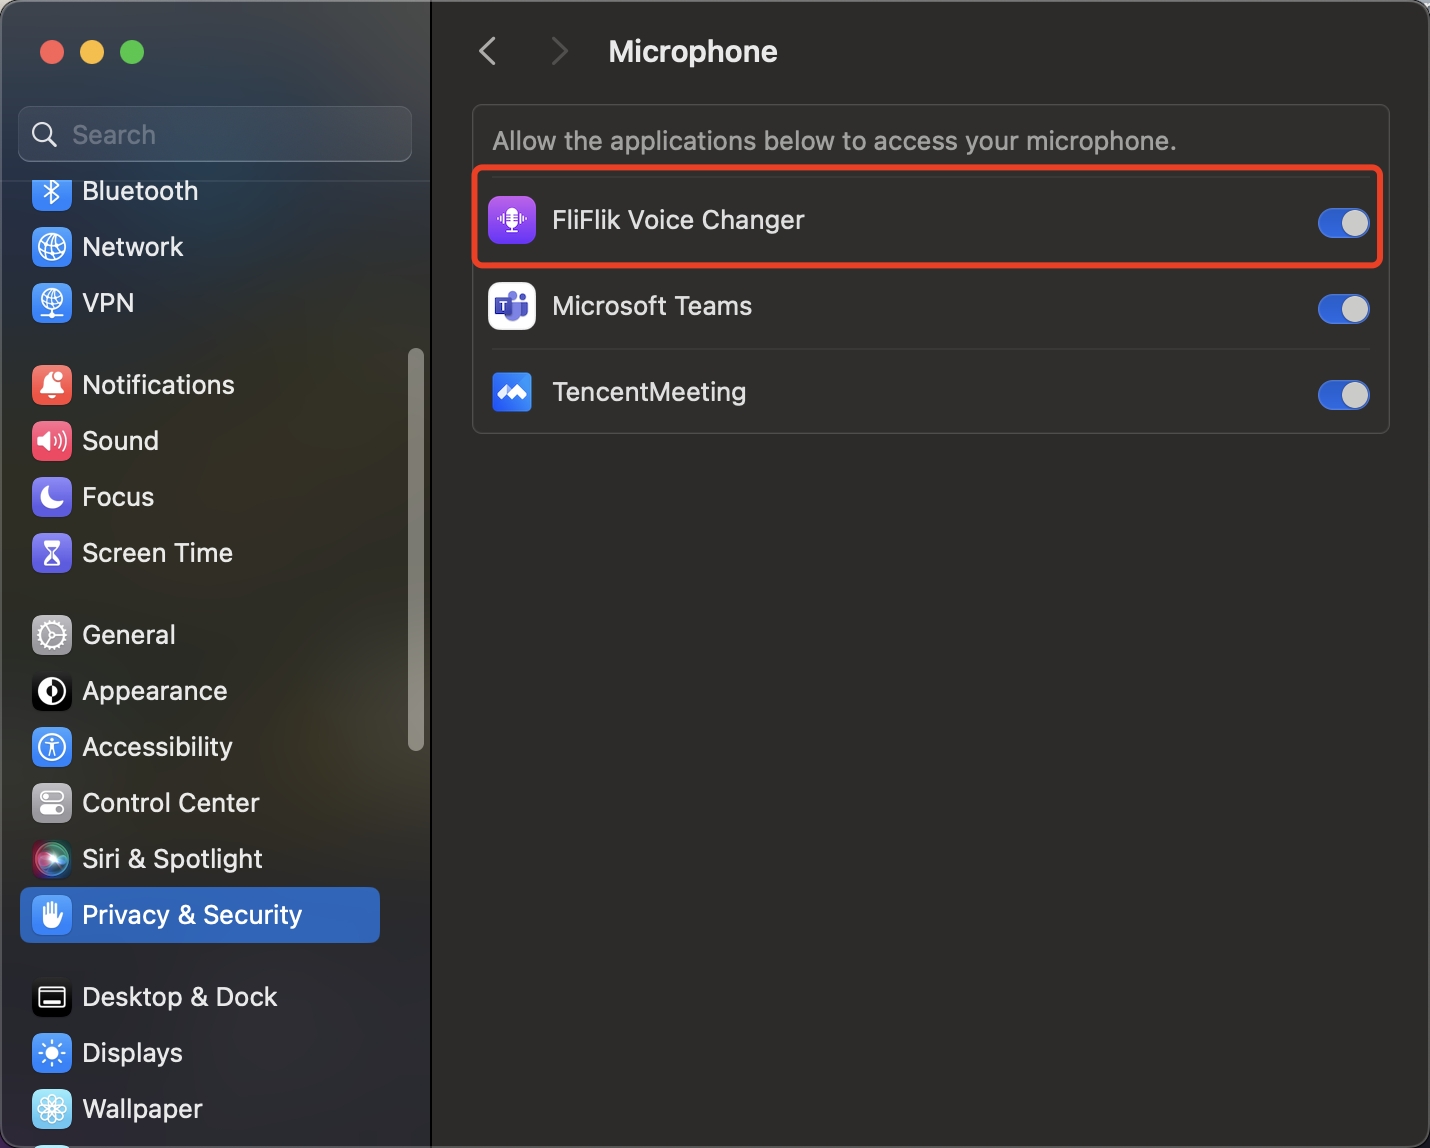Image resolution: width=1430 pixels, height=1148 pixels.
Task: Click the TencentMeeting app icon
Action: point(511,392)
